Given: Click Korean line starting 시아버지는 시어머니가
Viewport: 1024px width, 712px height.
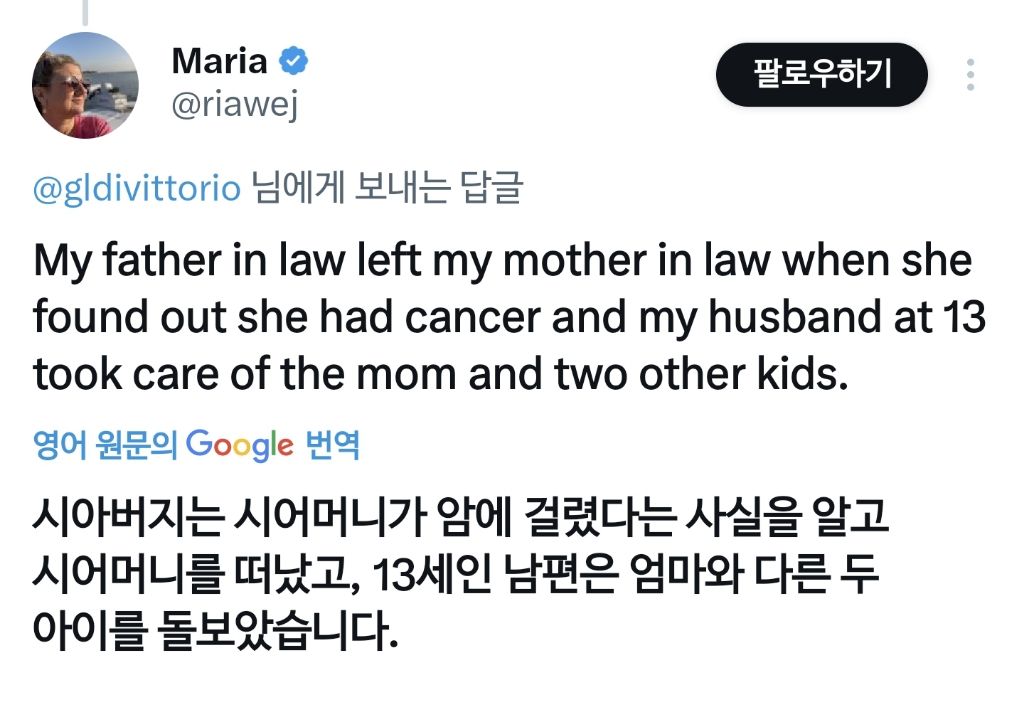Looking at the screenshot, I should click(461, 521).
